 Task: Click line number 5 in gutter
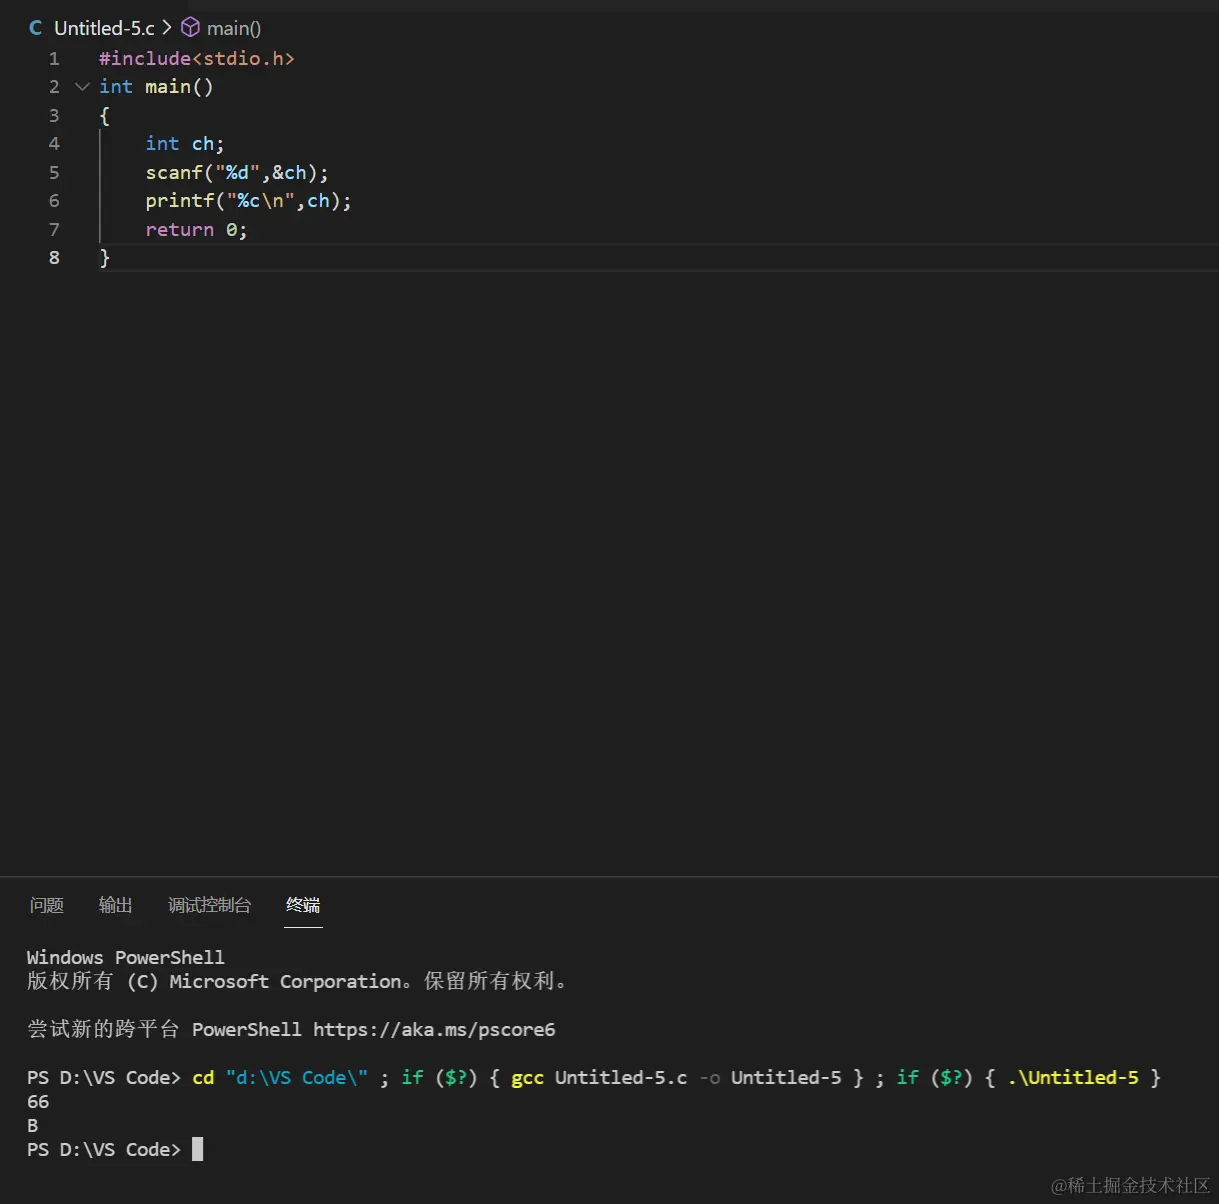pyautogui.click(x=54, y=173)
